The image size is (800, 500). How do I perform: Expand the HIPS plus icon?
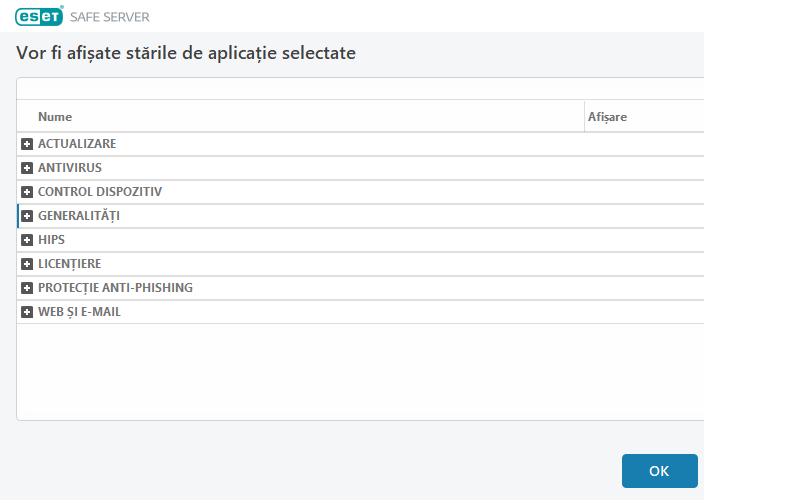click(27, 240)
